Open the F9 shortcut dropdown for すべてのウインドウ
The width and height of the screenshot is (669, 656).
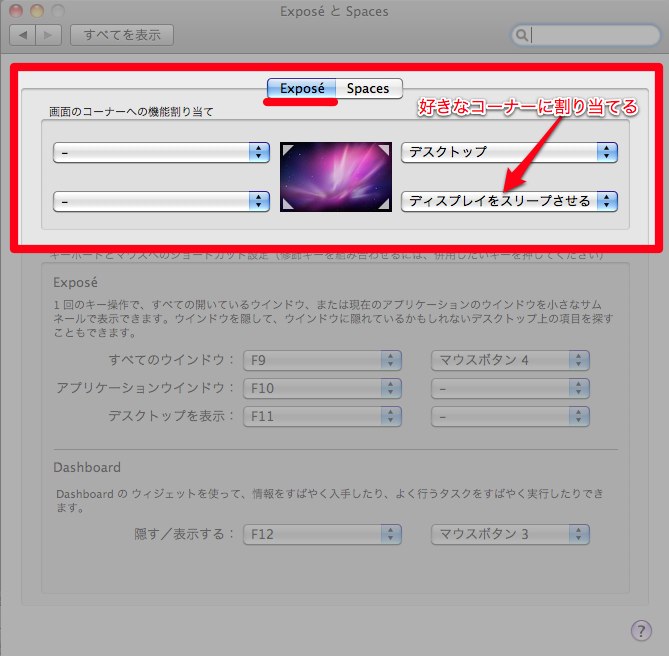[x=322, y=360]
